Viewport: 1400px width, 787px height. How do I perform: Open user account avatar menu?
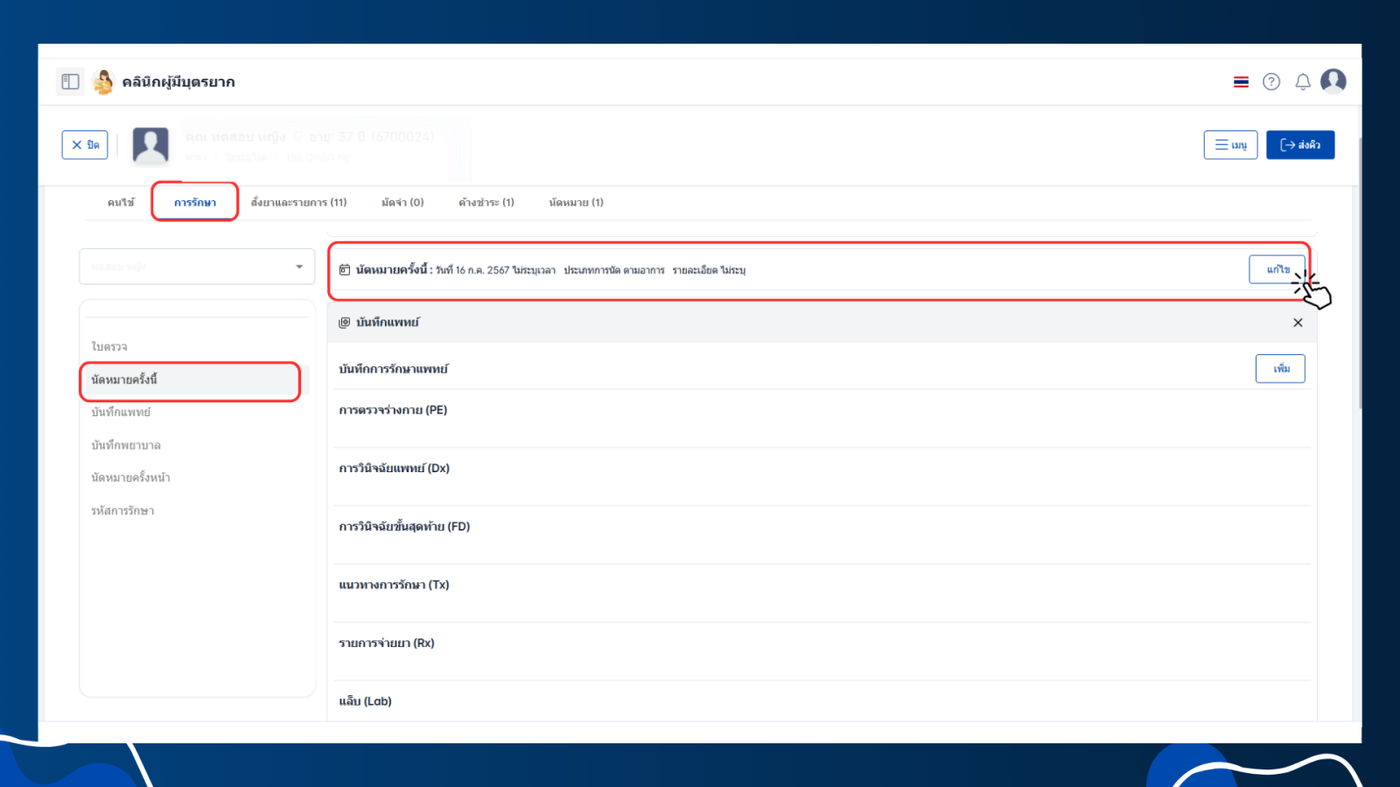[1333, 81]
